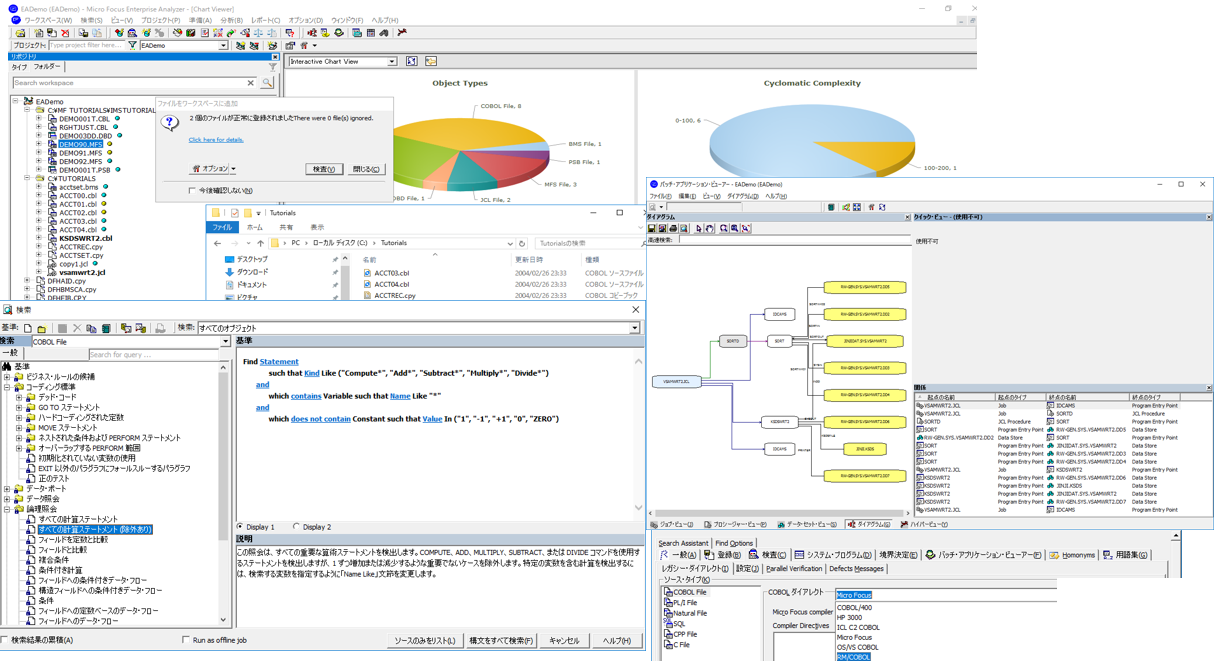Click the copy icon in search toolbar

[91, 328]
